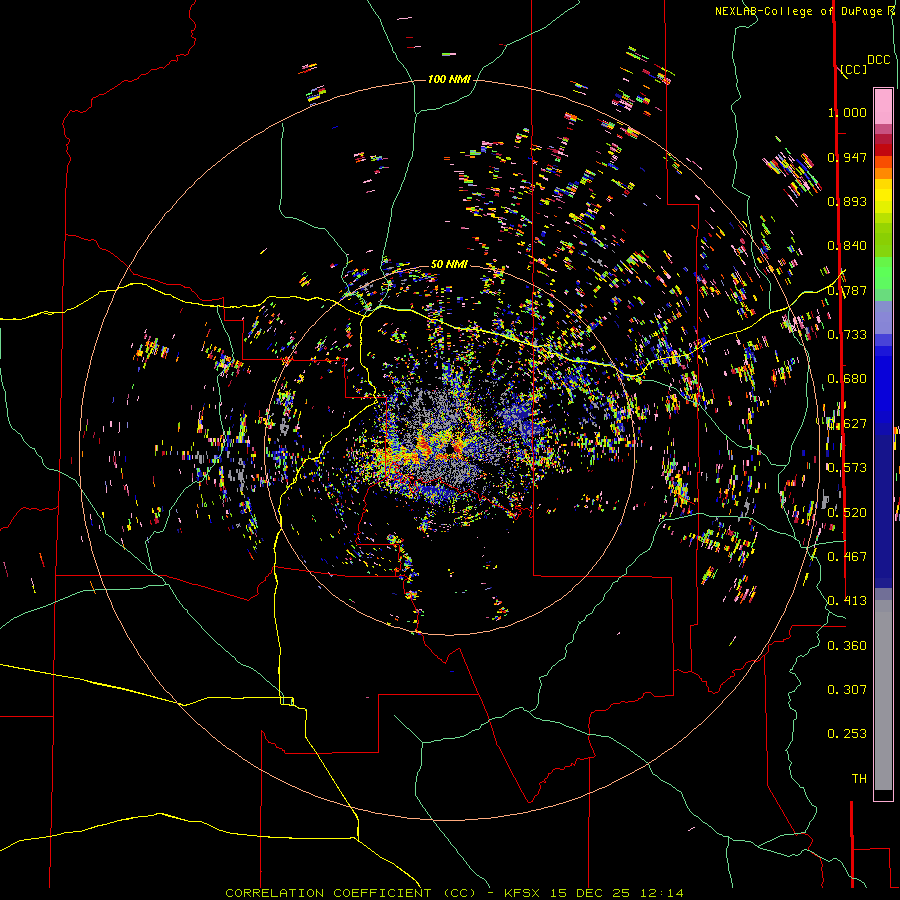Image resolution: width=900 pixels, height=900 pixels.
Task: Click the 0.413 scale value
Action: [x=847, y=601]
